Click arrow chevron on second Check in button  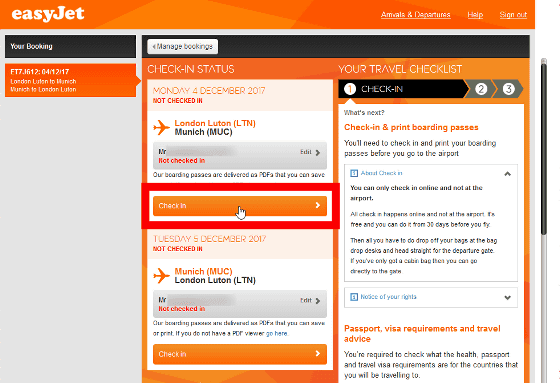click(318, 354)
